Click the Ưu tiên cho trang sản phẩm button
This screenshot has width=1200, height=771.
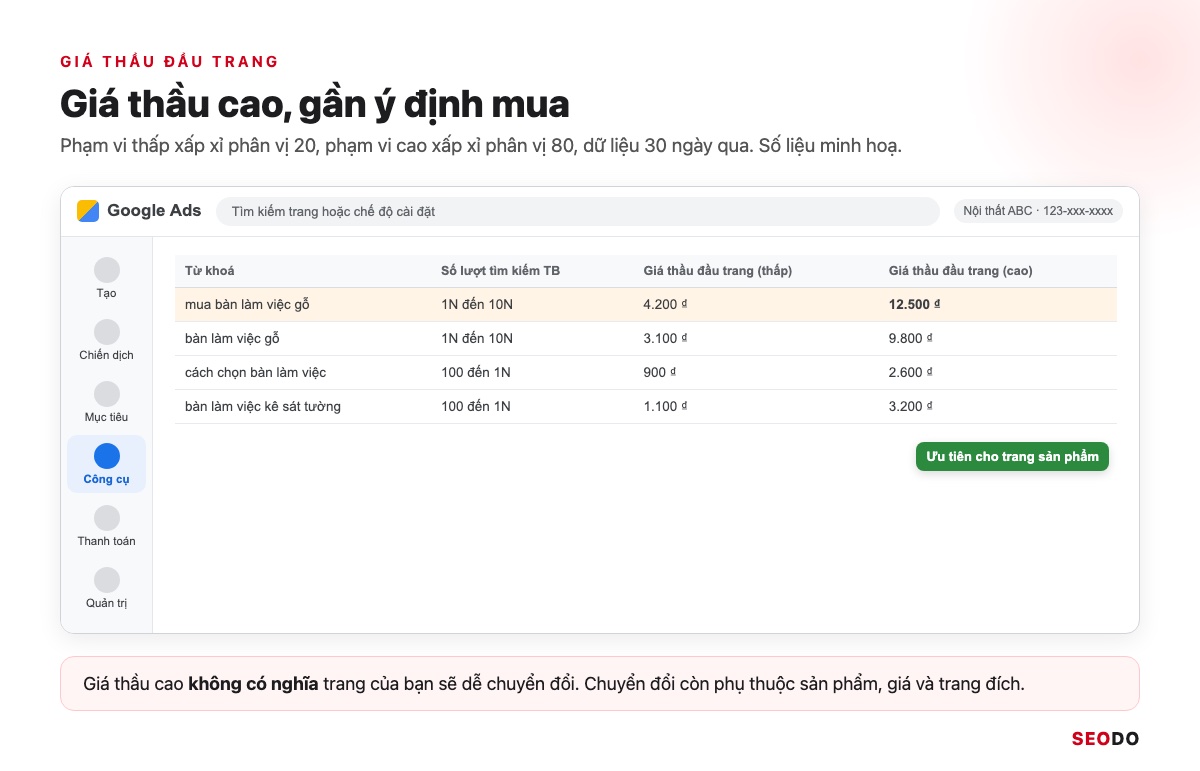1012,456
